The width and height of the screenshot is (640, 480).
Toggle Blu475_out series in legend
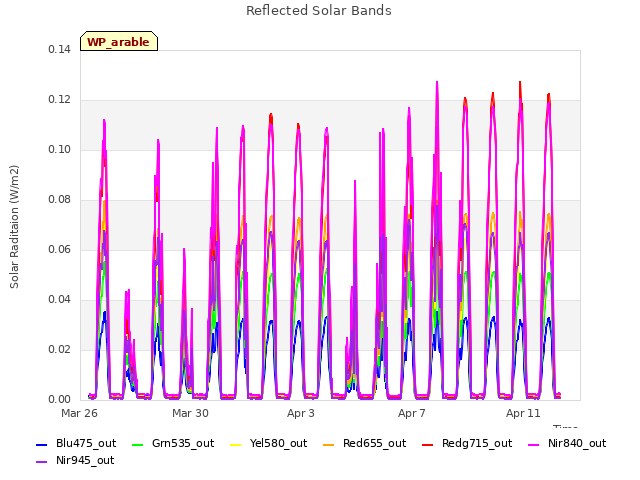tap(76, 444)
